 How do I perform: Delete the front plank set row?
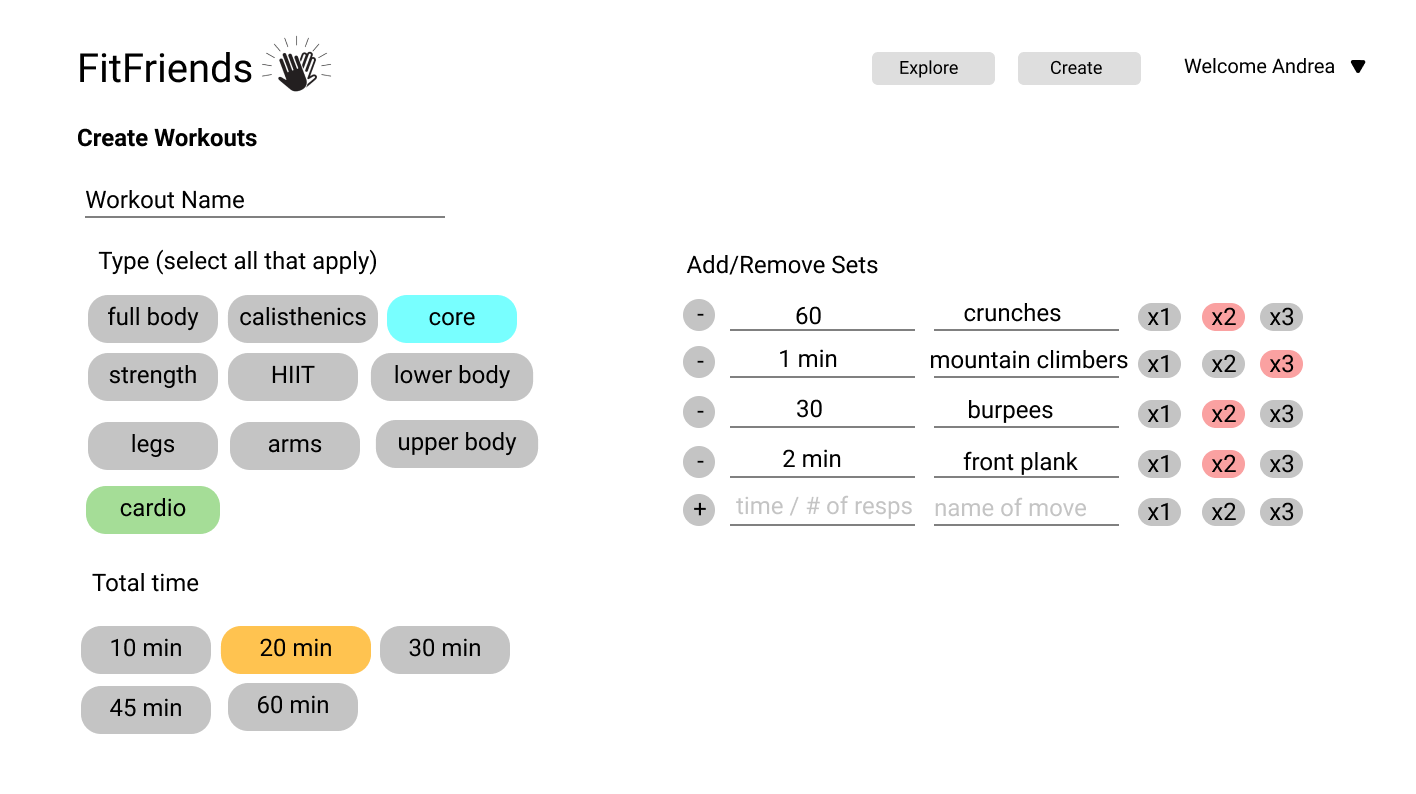[699, 461]
